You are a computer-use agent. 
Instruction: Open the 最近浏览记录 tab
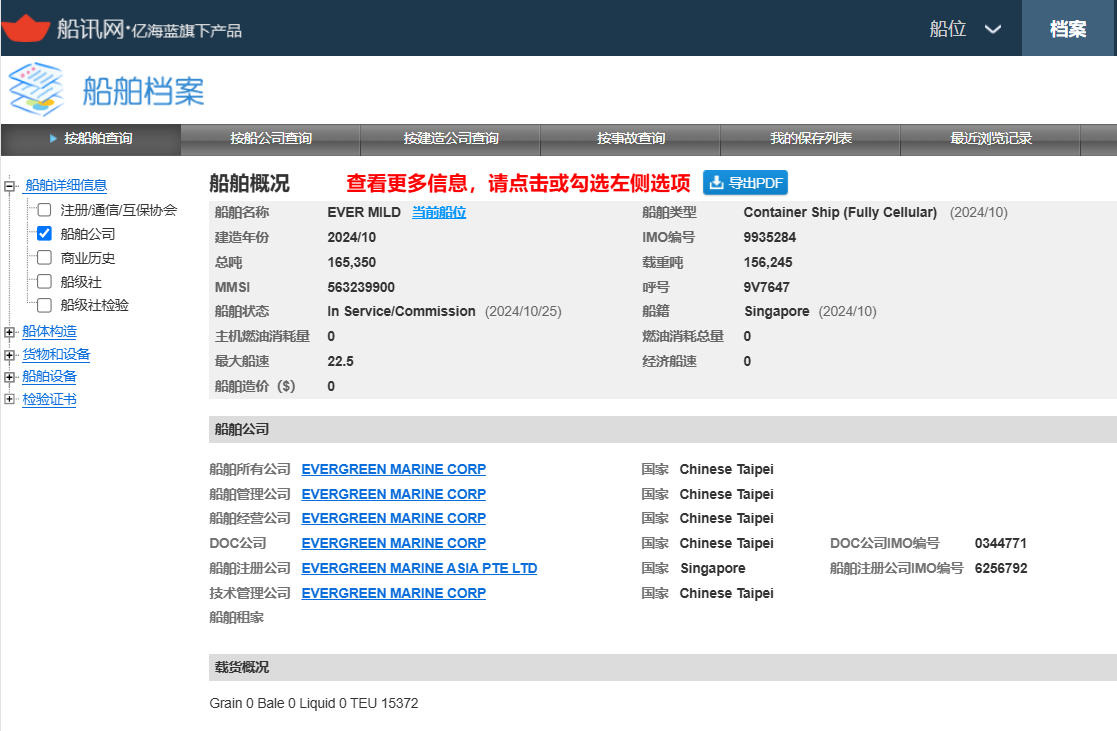(x=991, y=139)
